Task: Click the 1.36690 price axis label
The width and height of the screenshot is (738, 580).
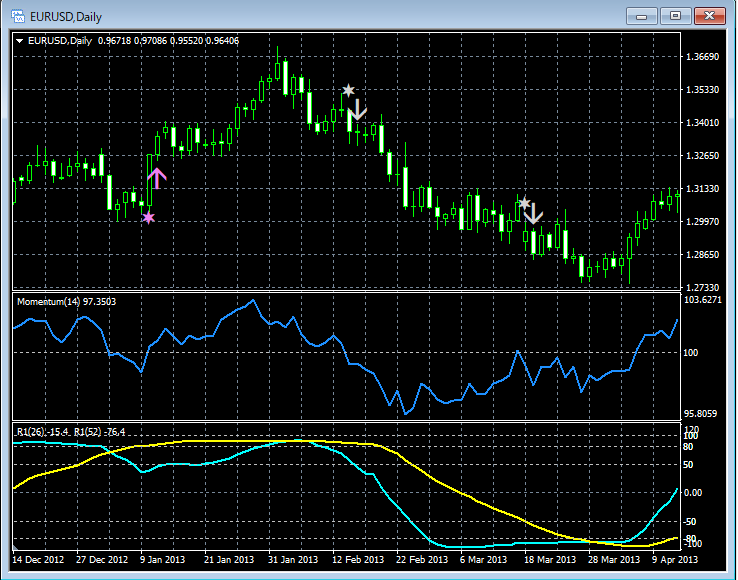Action: point(705,57)
